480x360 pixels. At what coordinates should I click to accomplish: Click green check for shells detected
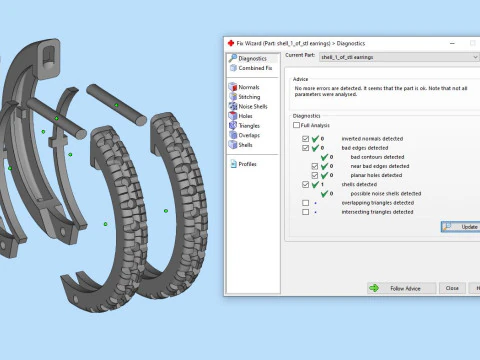pyautogui.click(x=315, y=184)
